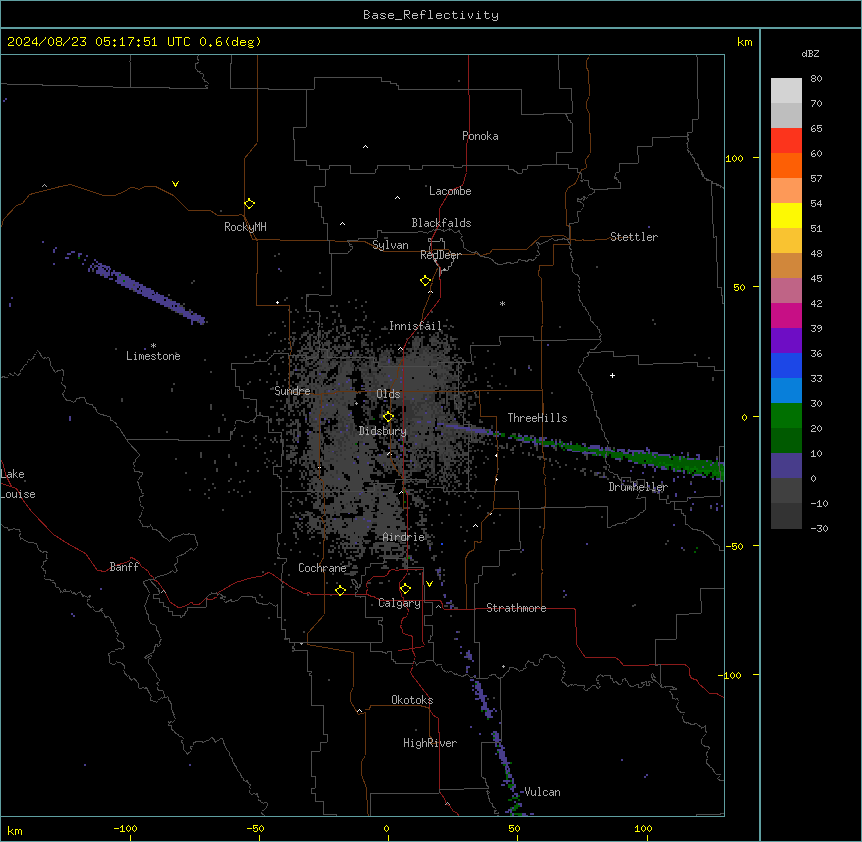Click the yellow marker south of RedDeer
Screen dimensions: 862x842
click(426, 281)
